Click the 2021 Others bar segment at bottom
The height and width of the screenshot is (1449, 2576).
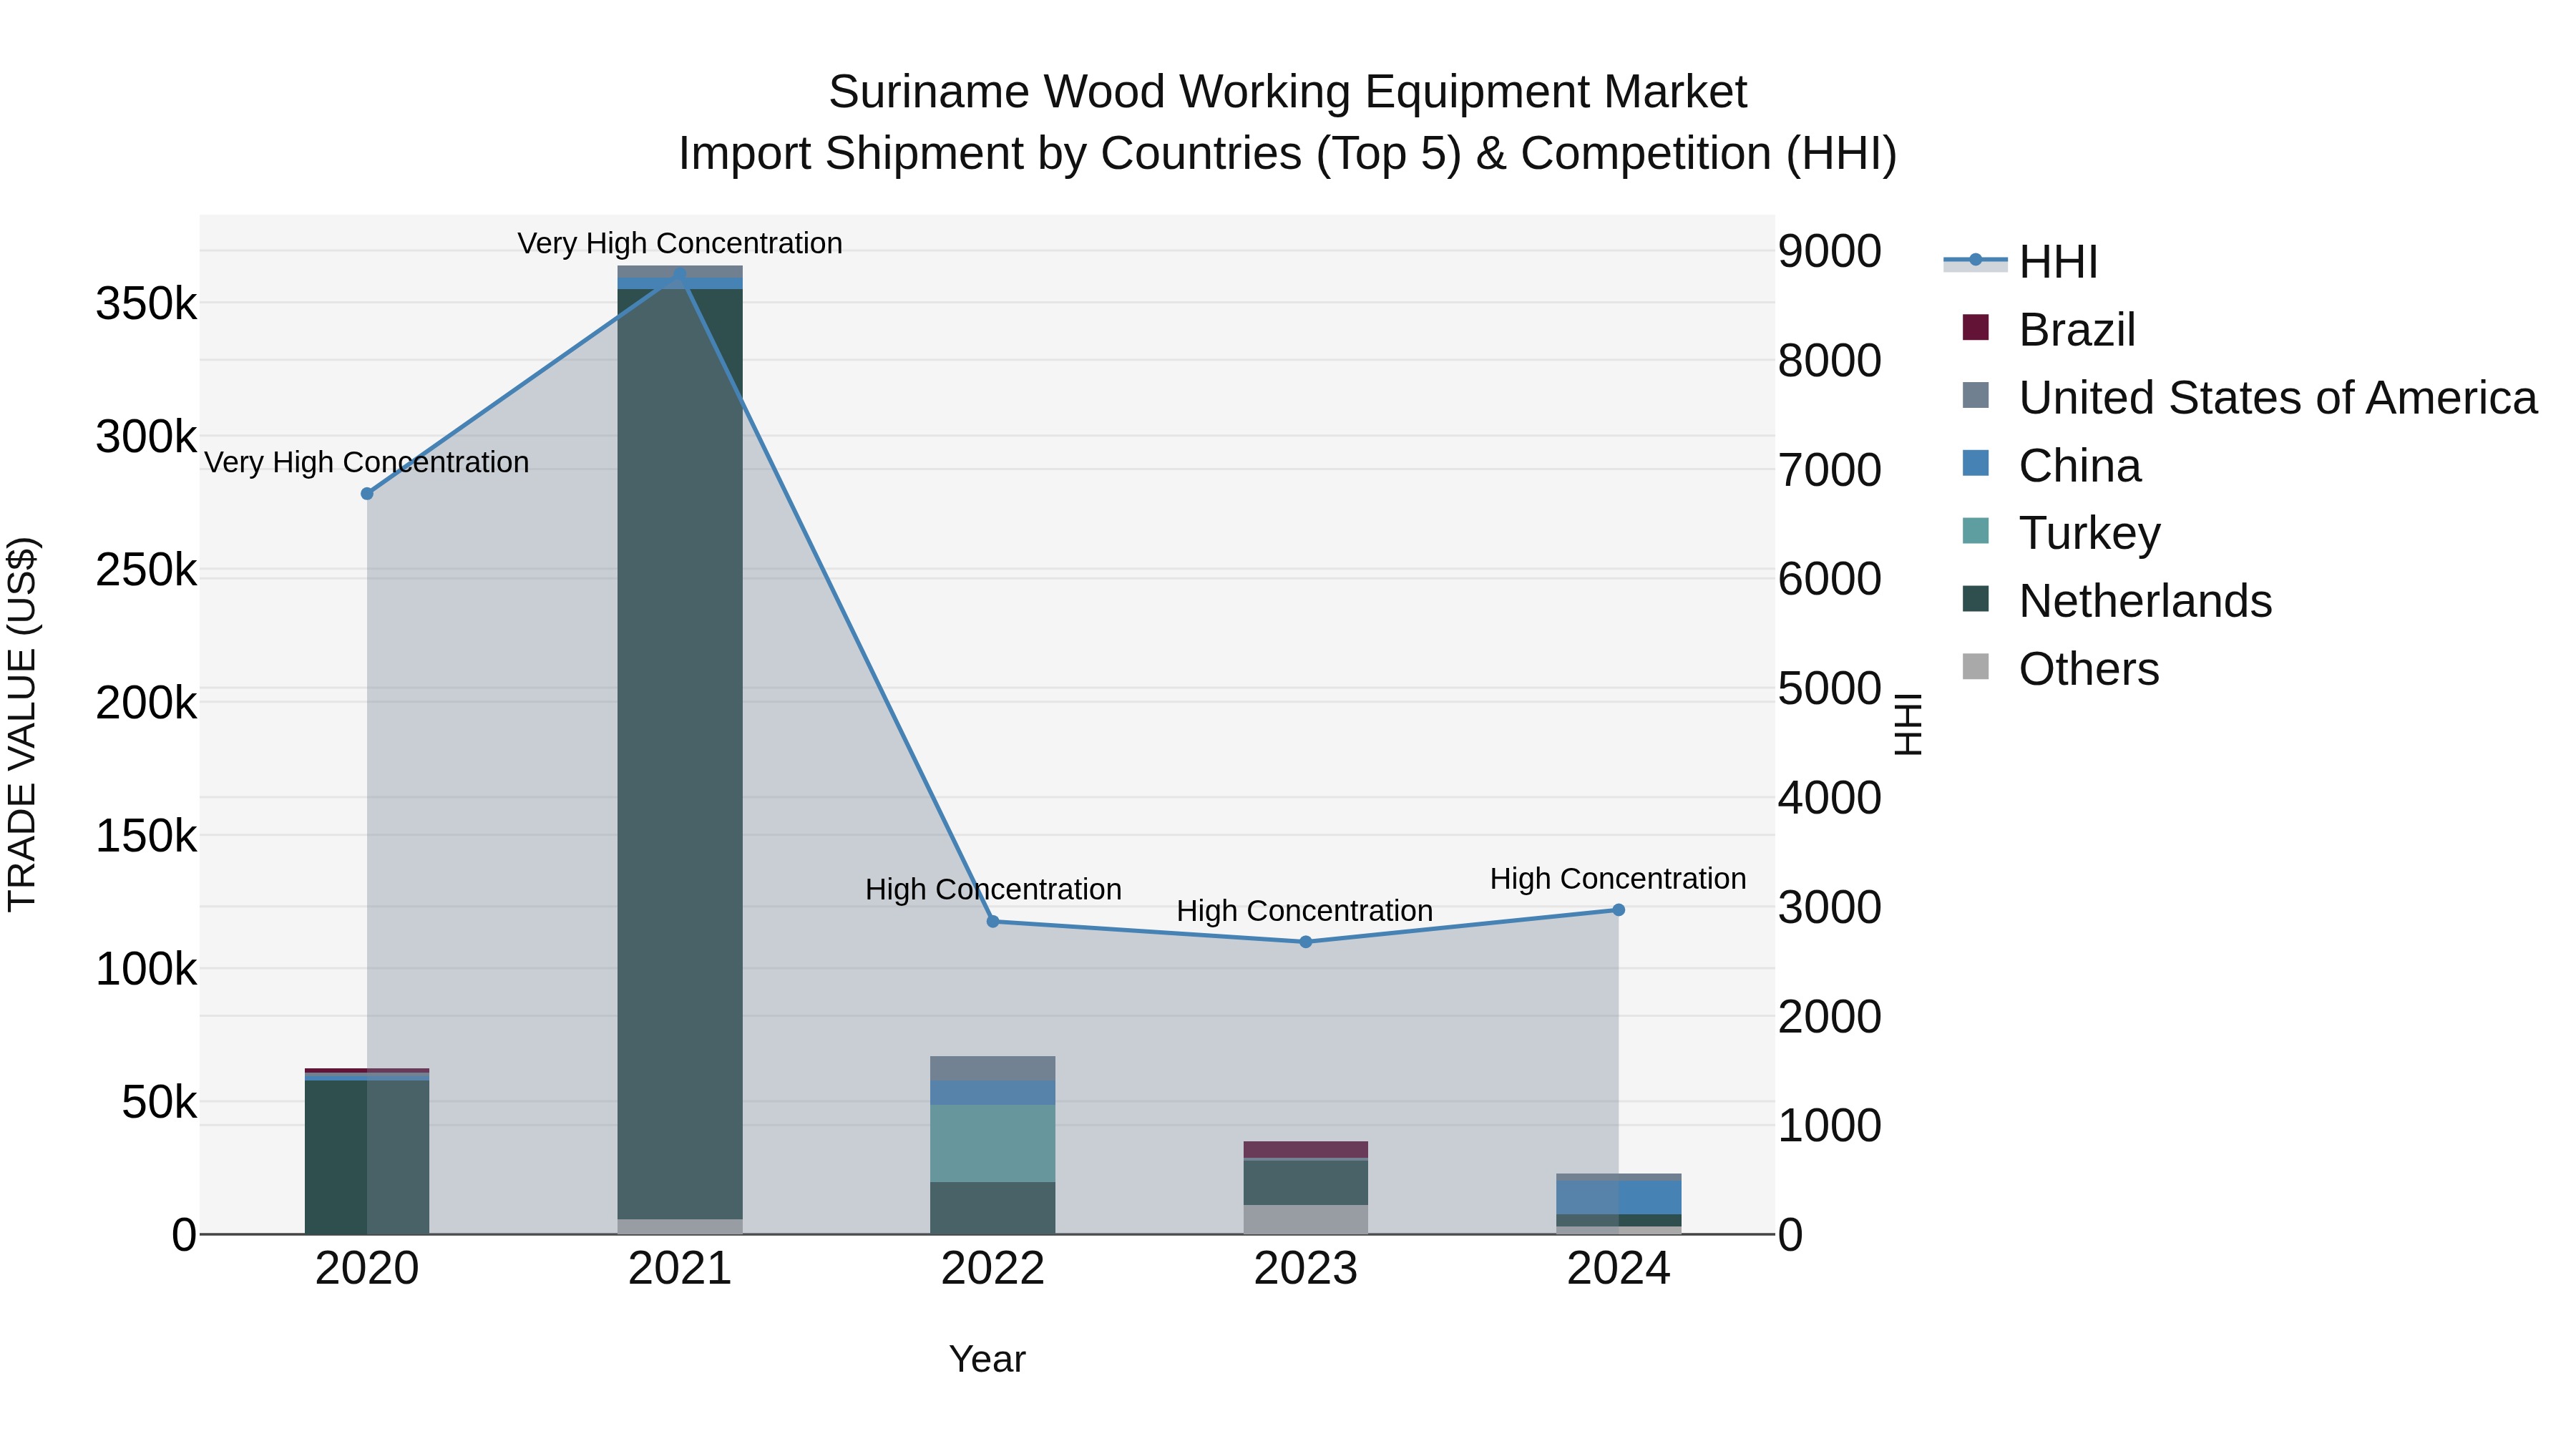(x=680, y=1227)
